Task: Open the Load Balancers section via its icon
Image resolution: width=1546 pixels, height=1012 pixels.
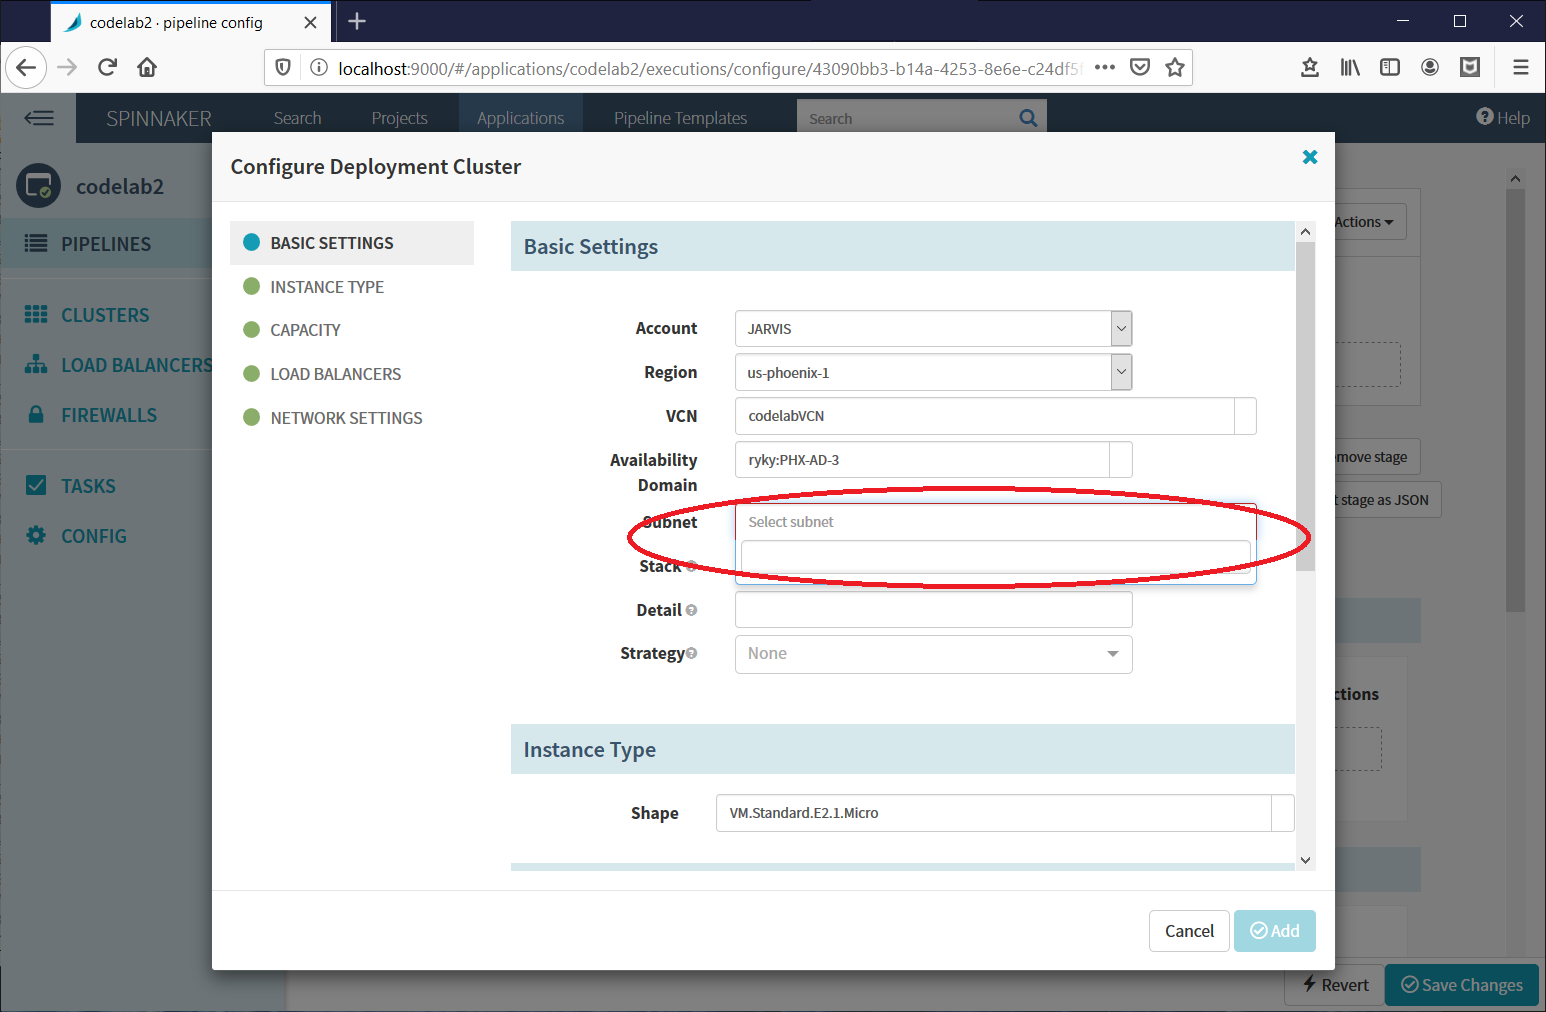Action: click(37, 364)
